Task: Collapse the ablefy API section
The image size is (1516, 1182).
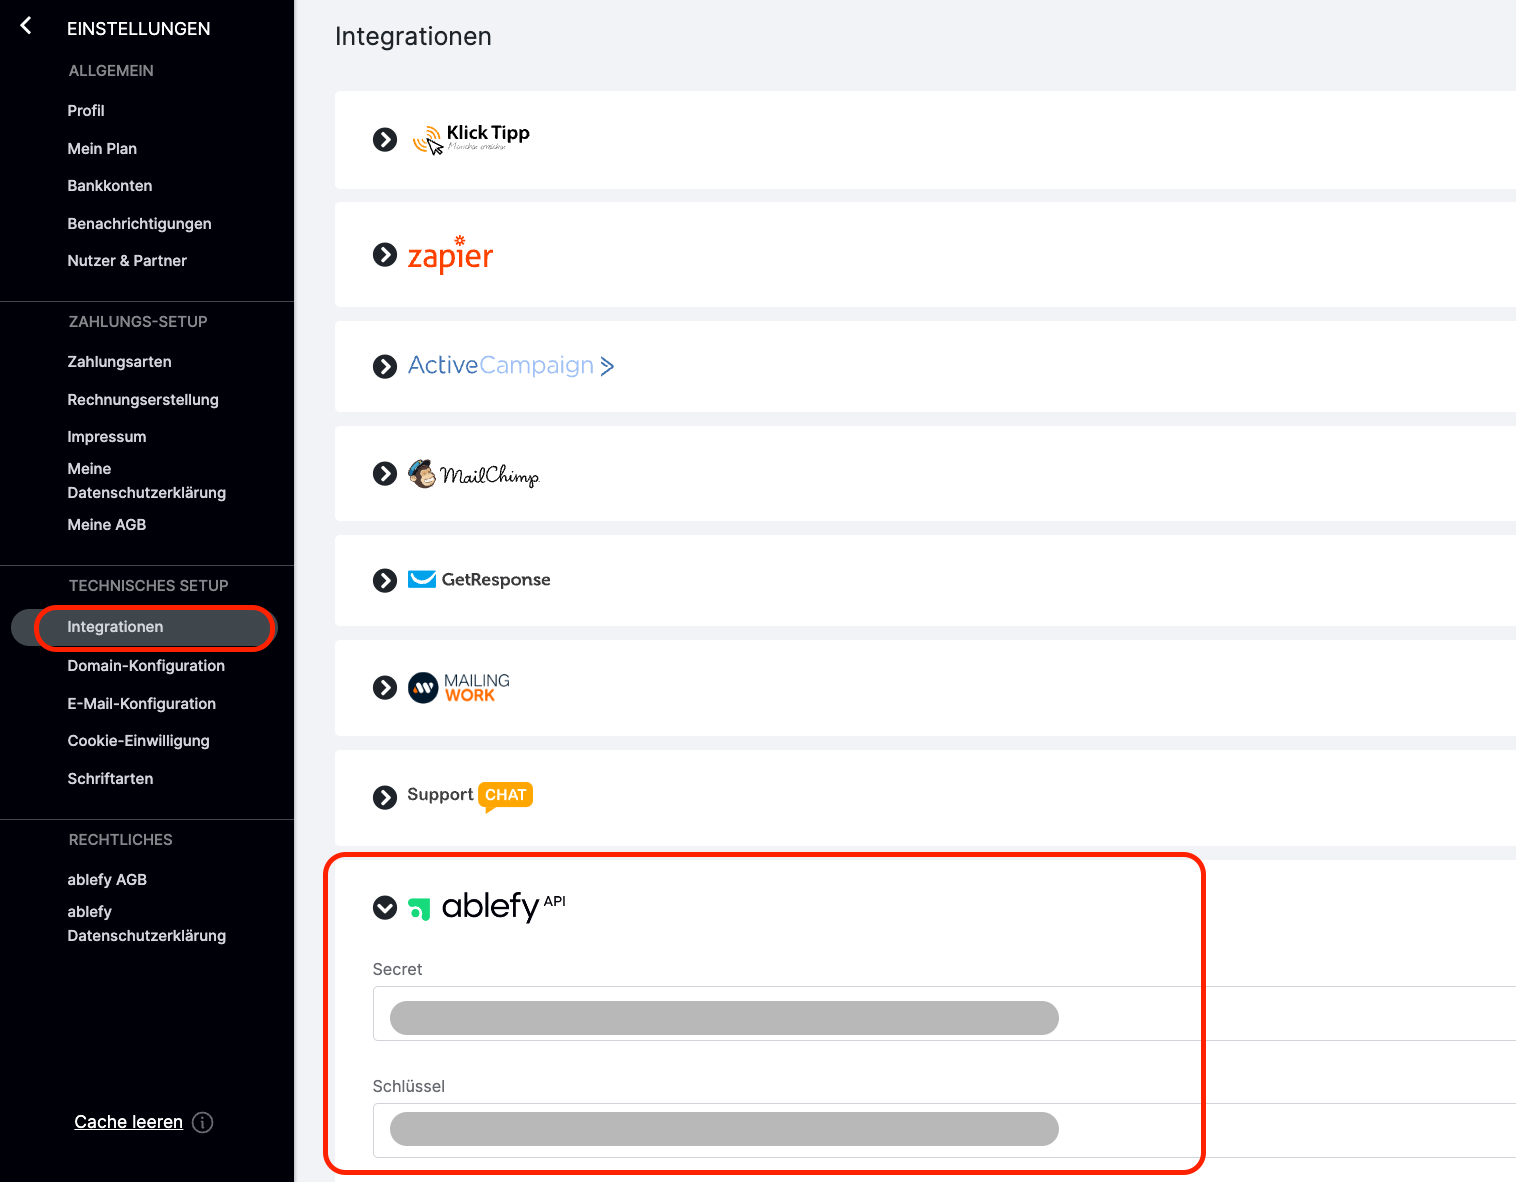Action: 385,908
